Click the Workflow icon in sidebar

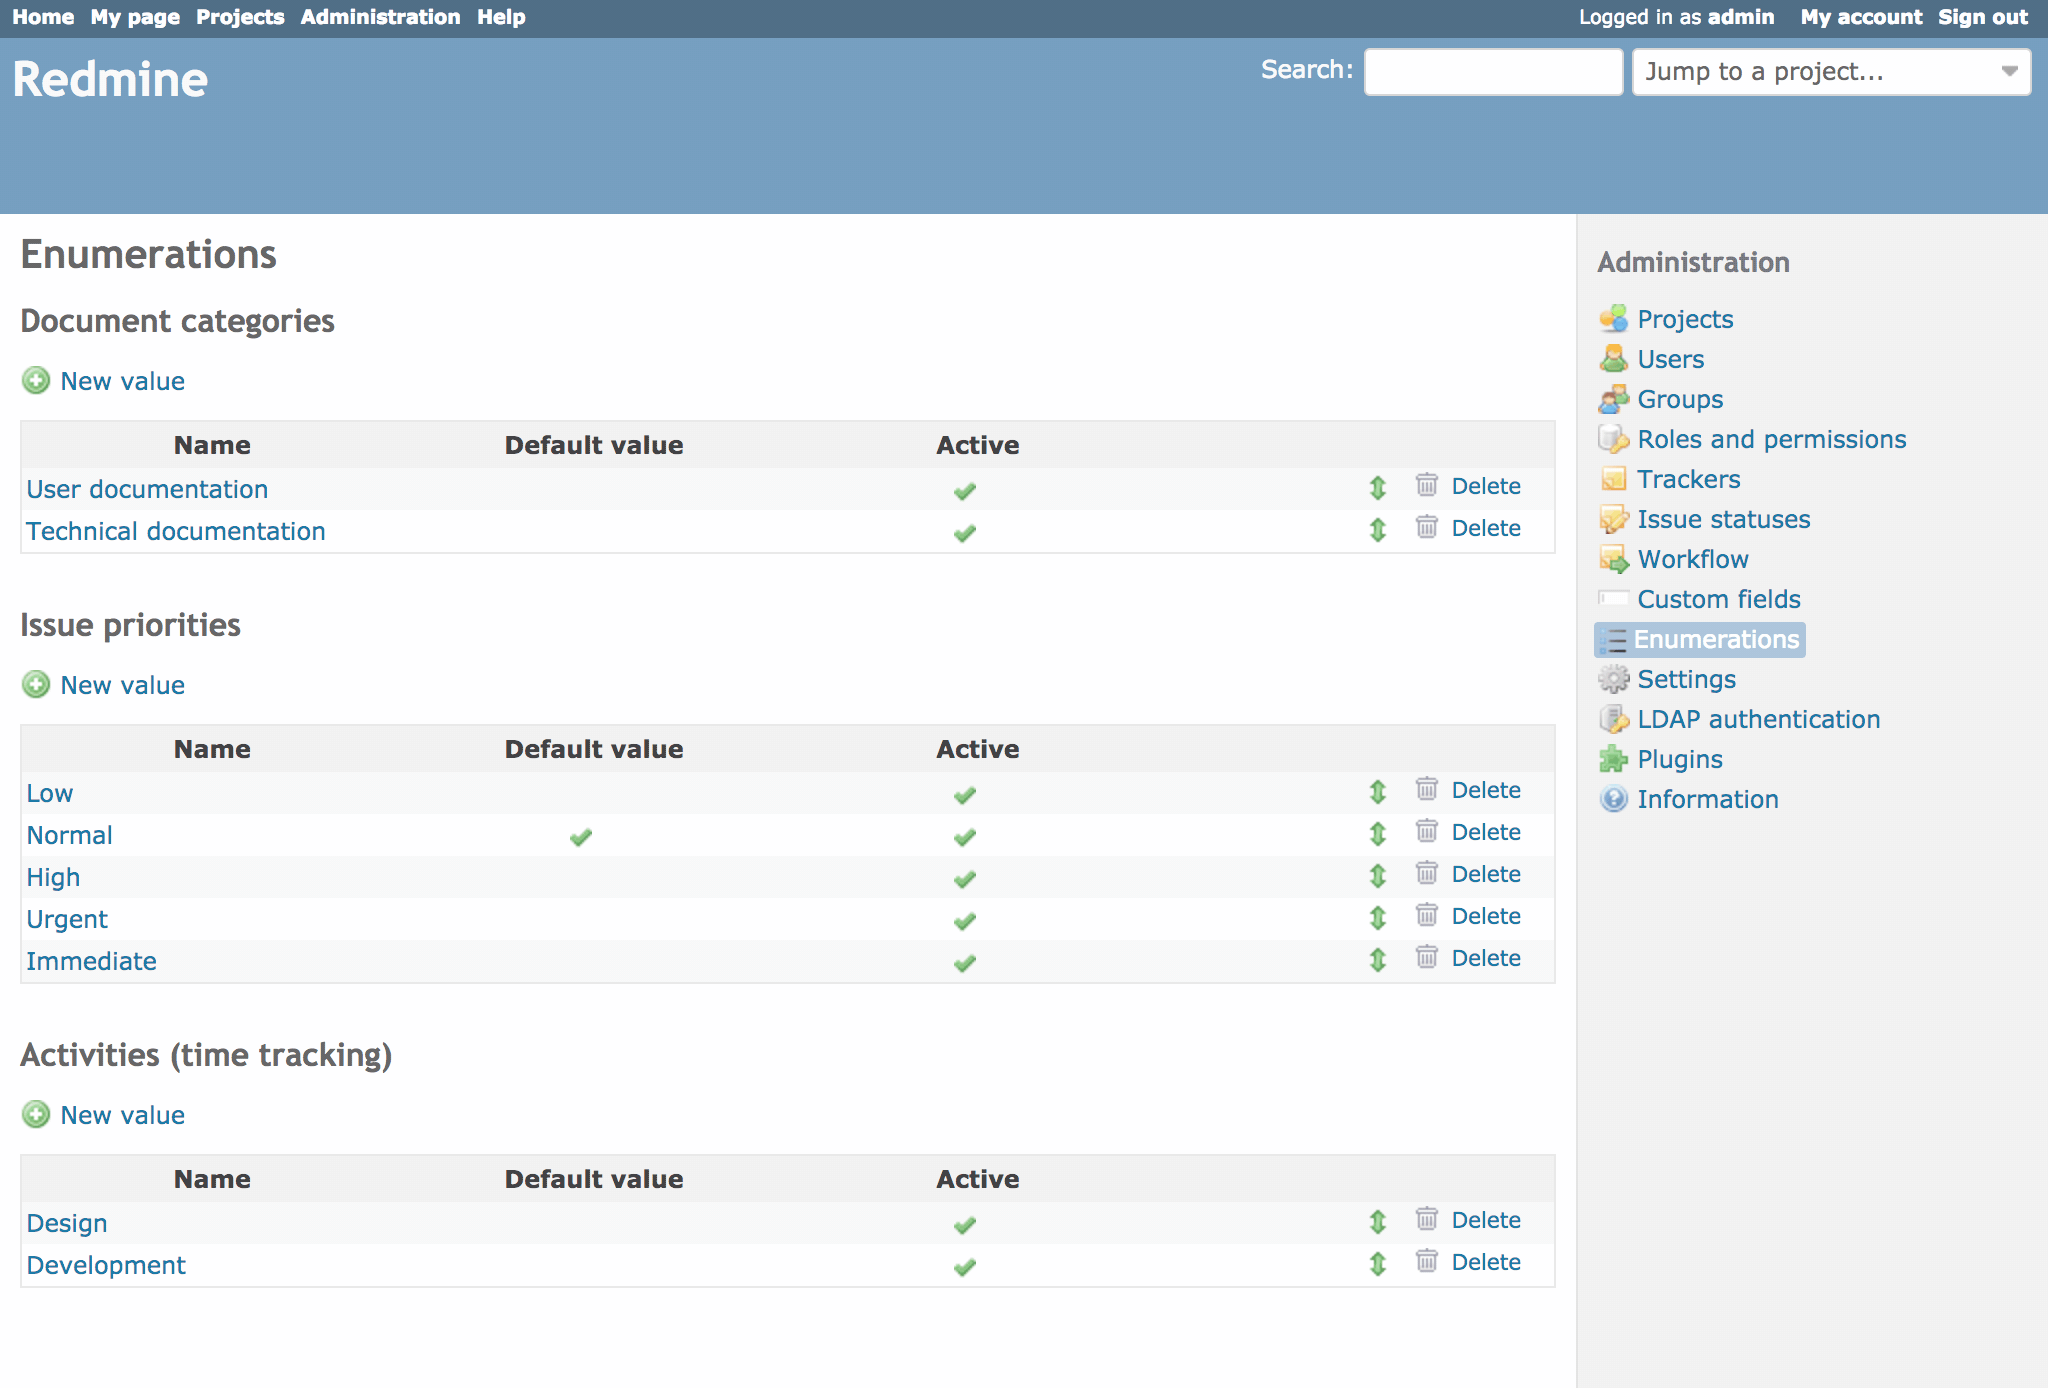[1613, 559]
